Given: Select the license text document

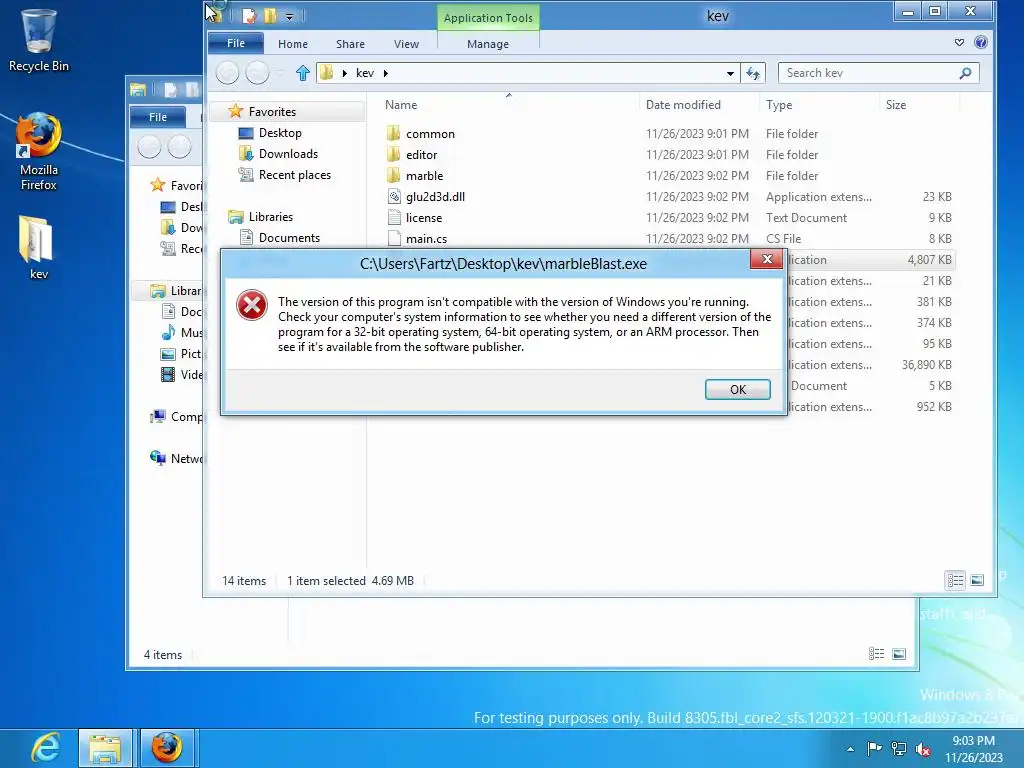Looking at the screenshot, I should [423, 217].
